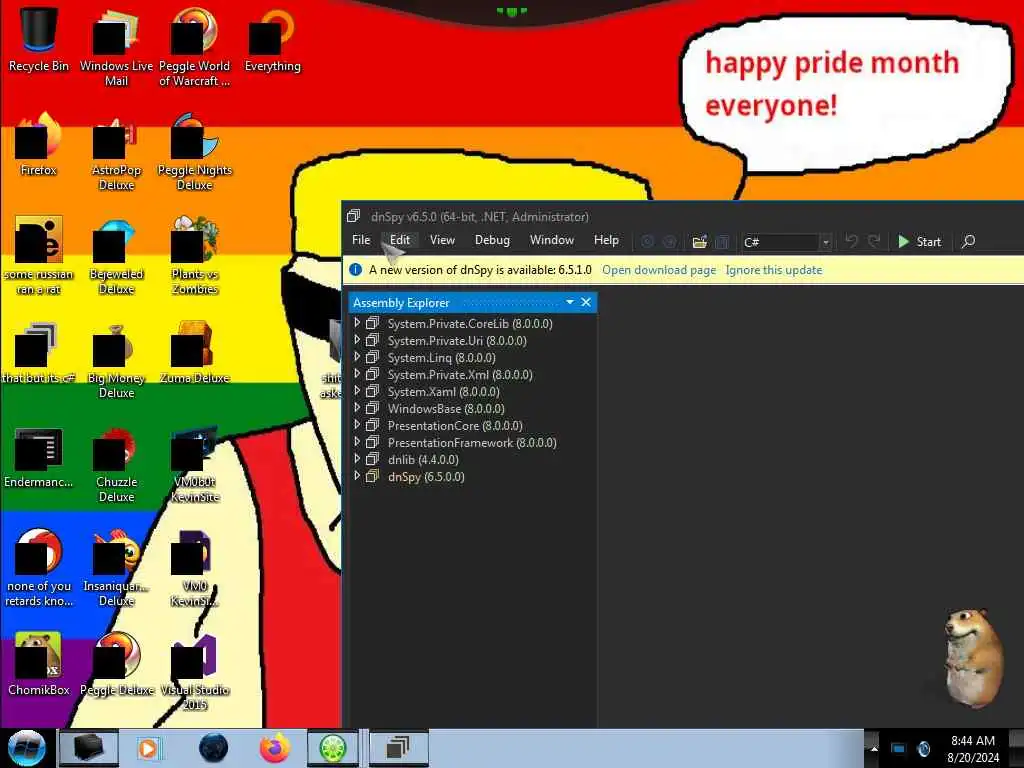
Task: Select System.Xaml (8.0.0.0) row
Action: [472, 391]
